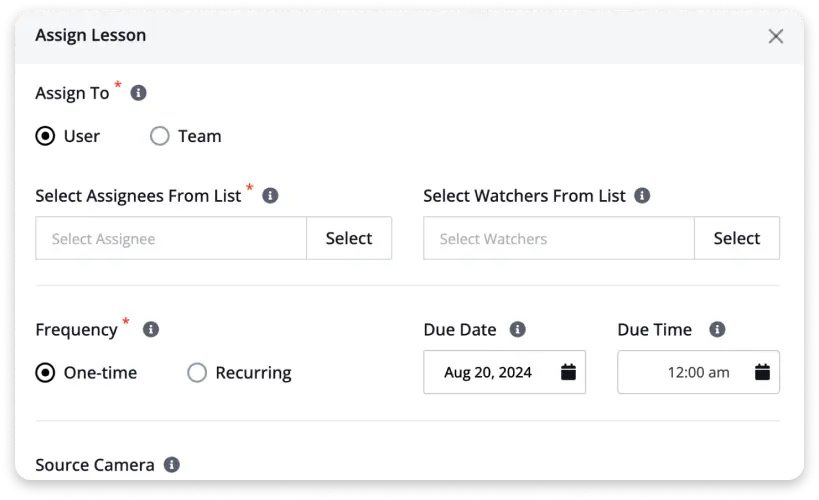Click the info icon beside Source Camera
Image resolution: width=819 pixels, height=500 pixels.
172,465
